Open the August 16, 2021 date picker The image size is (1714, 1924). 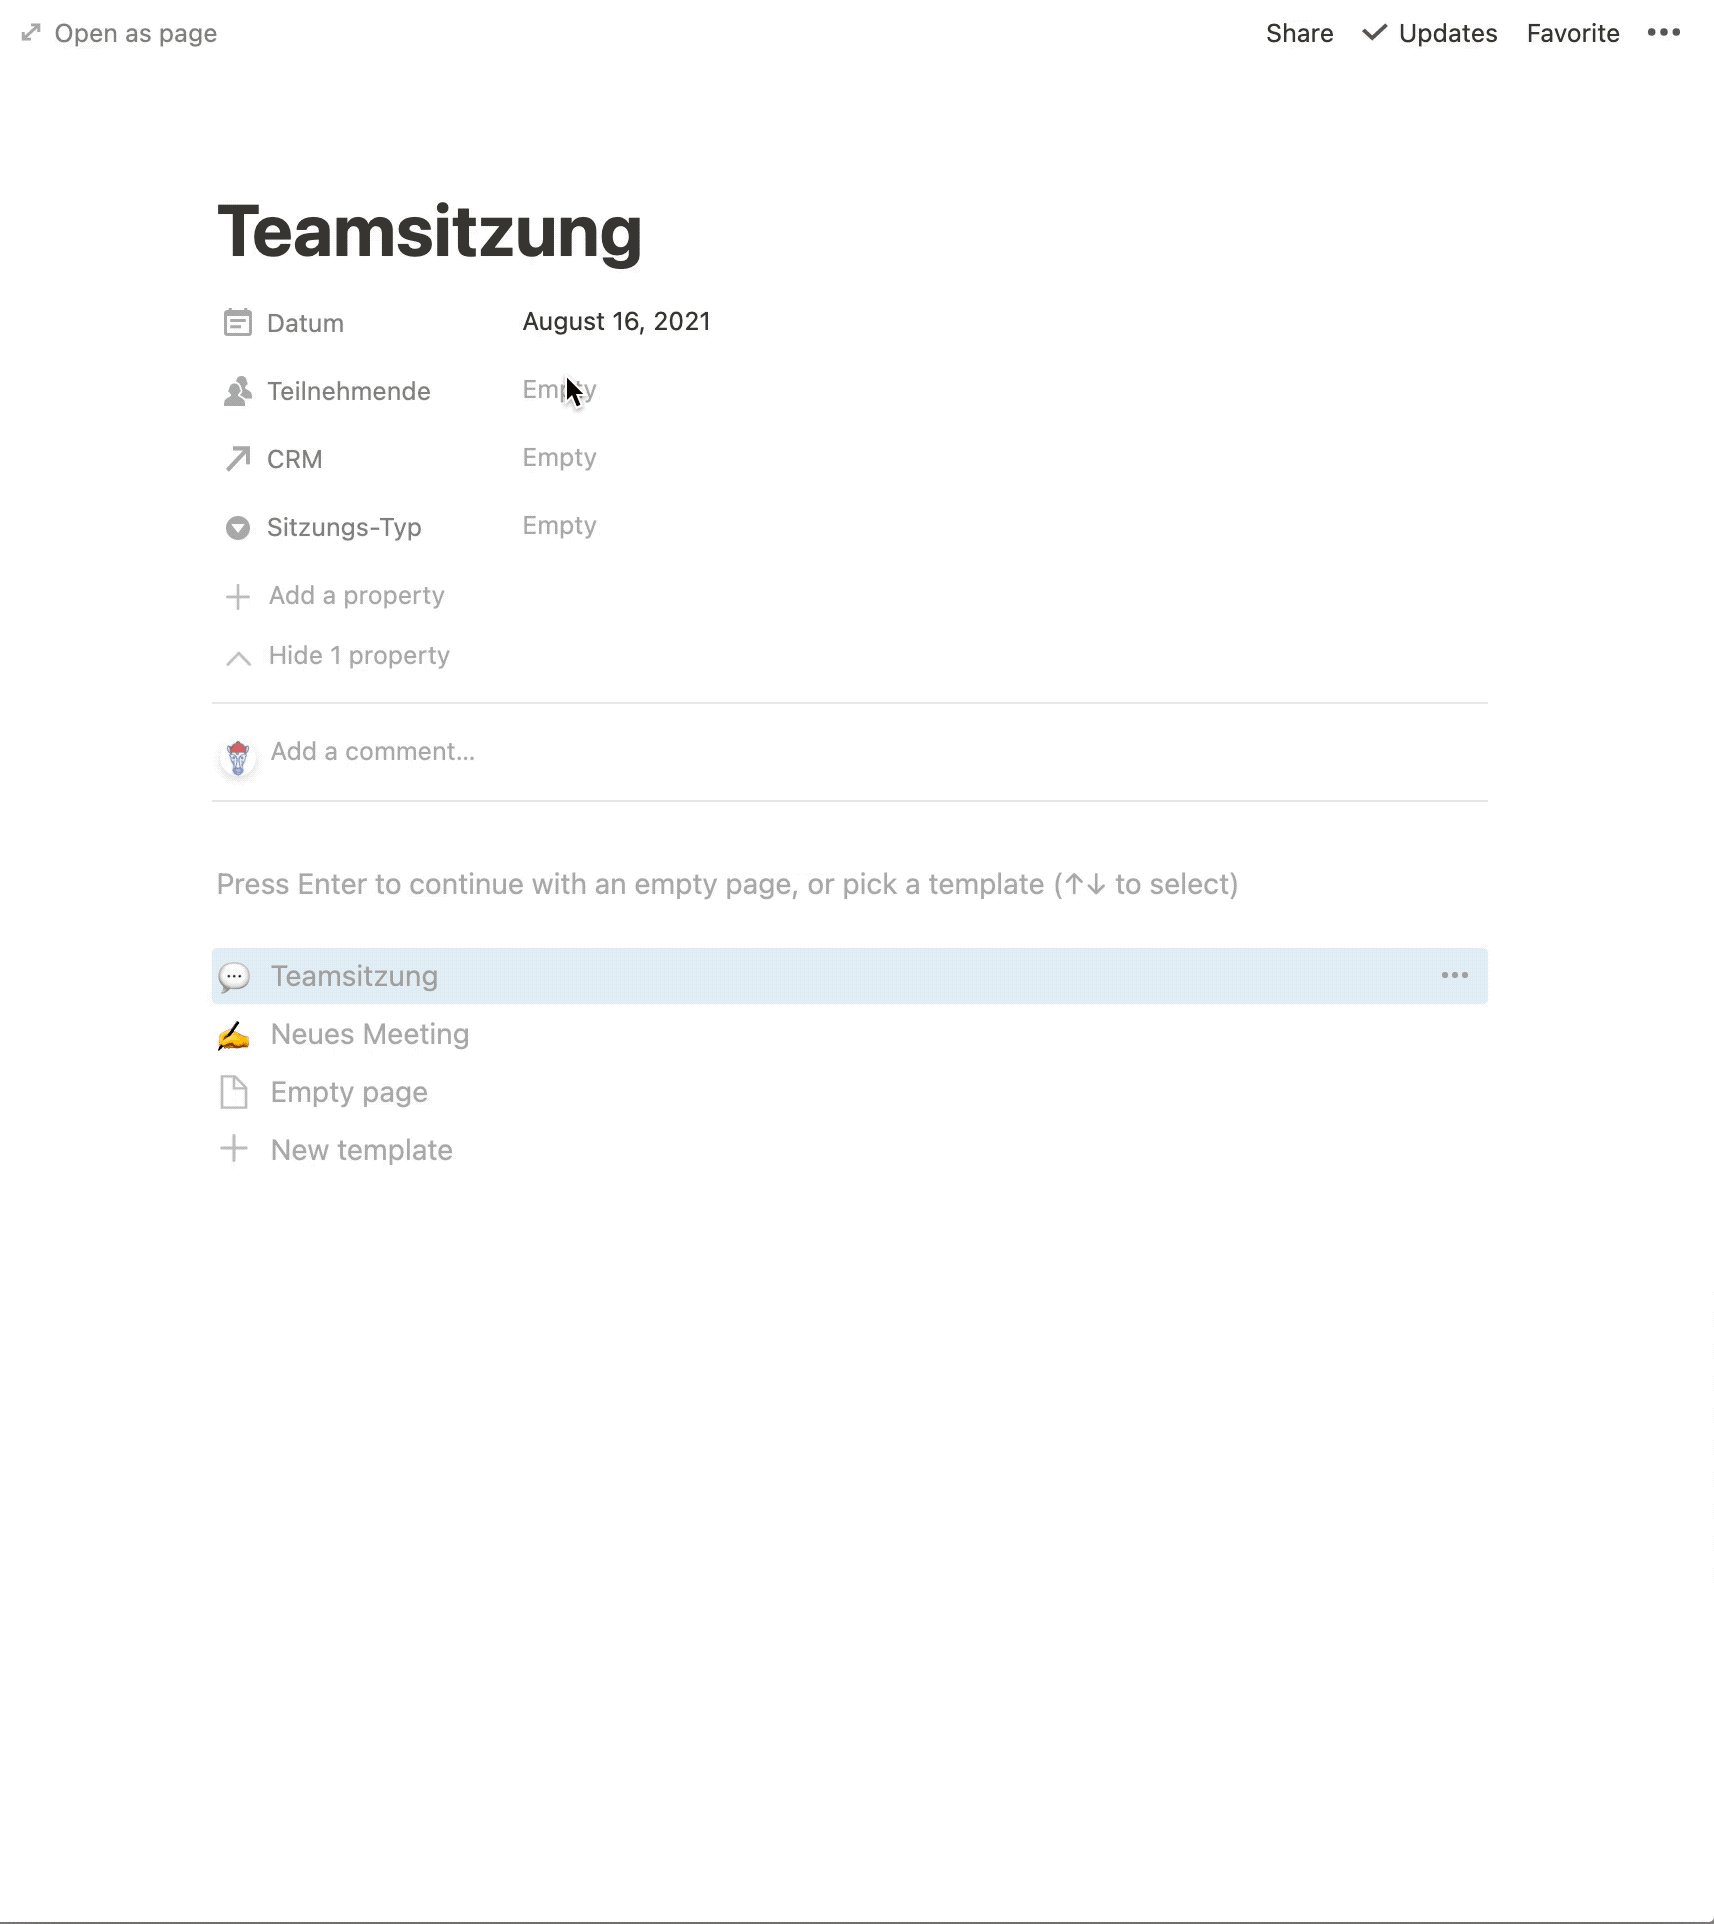616,322
